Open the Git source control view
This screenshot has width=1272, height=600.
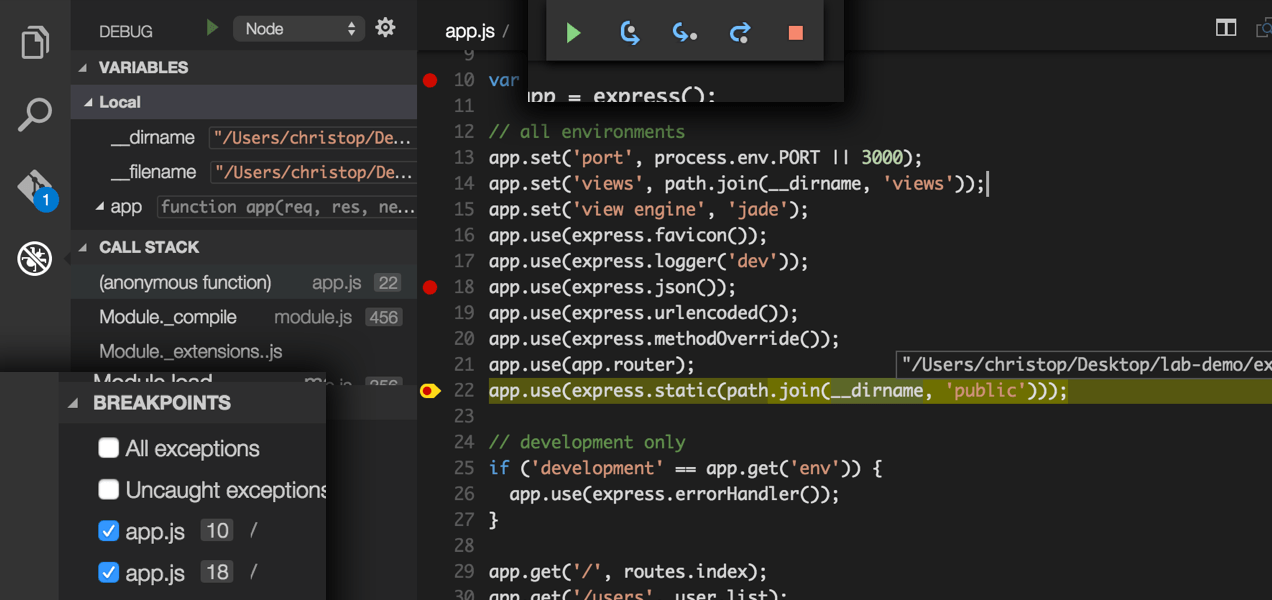click(x=35, y=188)
